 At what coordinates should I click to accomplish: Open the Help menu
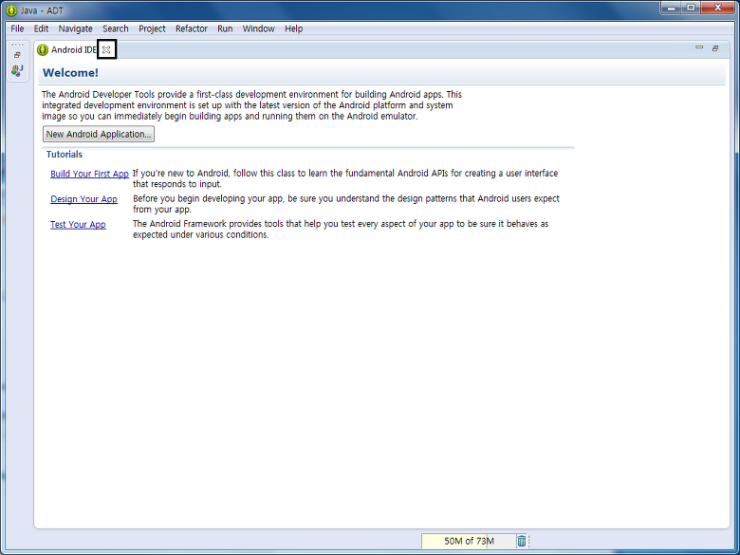click(x=294, y=29)
